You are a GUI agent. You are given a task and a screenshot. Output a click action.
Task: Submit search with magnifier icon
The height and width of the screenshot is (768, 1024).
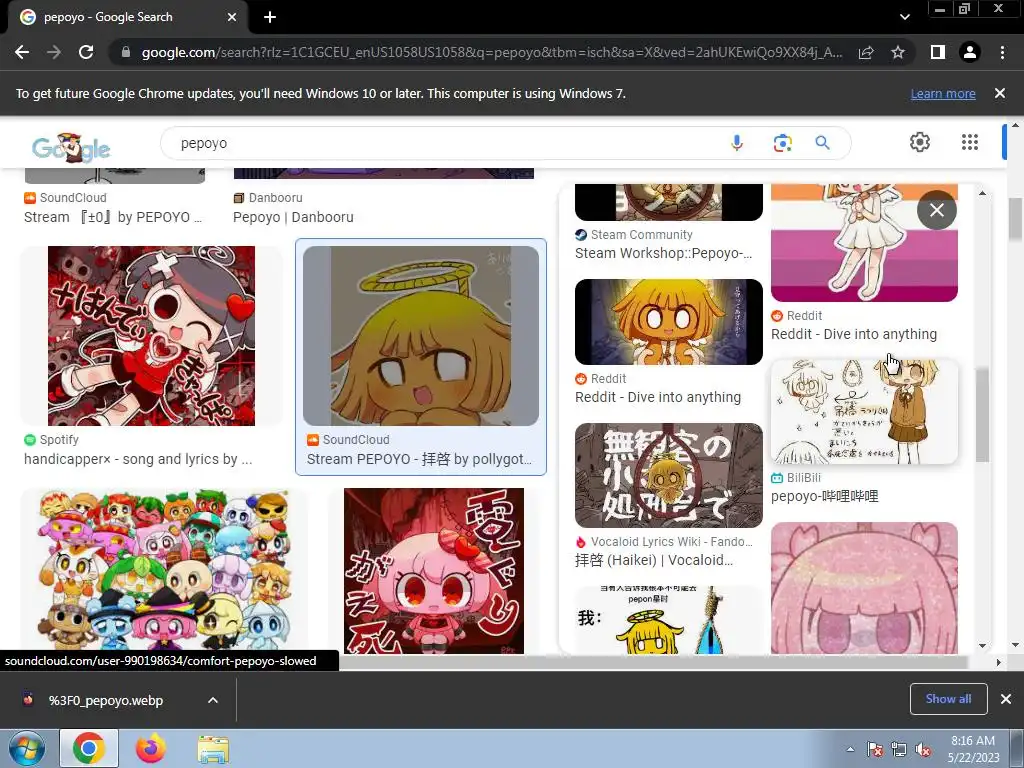(822, 142)
